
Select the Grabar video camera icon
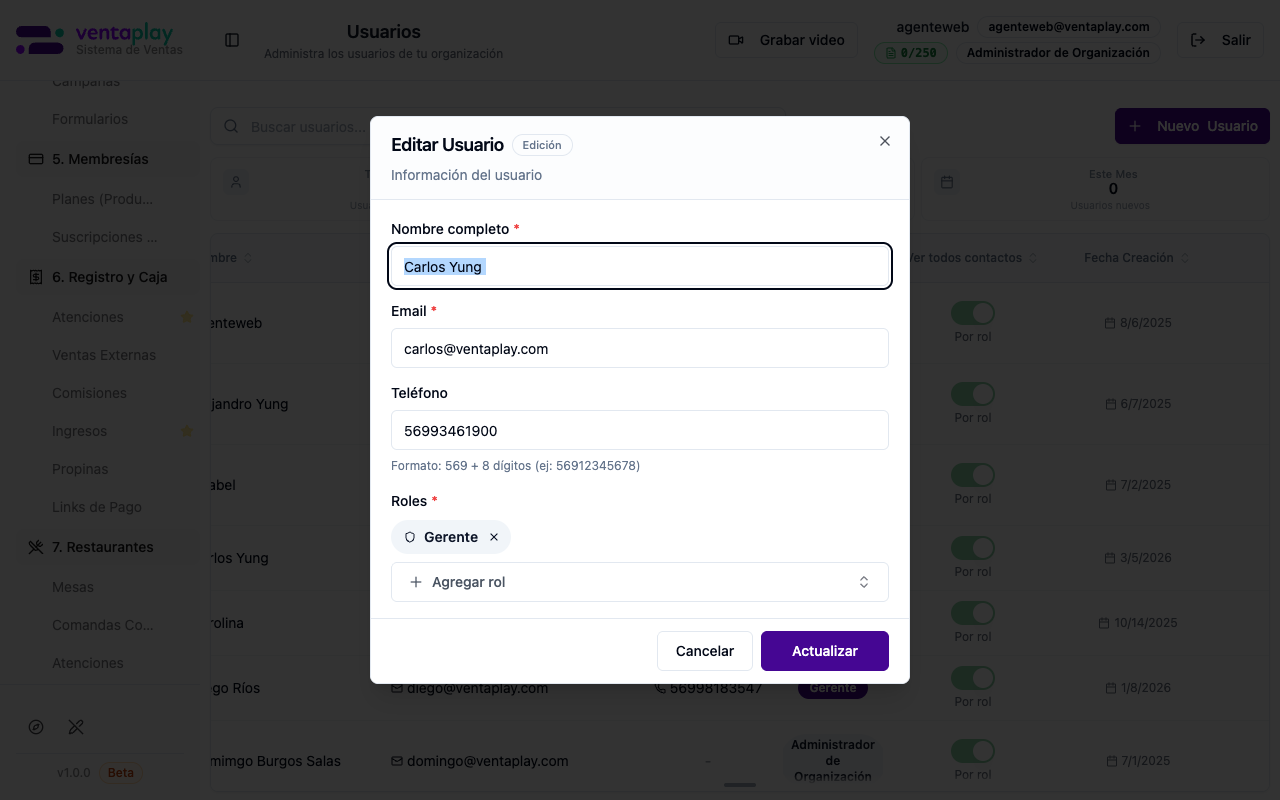coord(736,40)
